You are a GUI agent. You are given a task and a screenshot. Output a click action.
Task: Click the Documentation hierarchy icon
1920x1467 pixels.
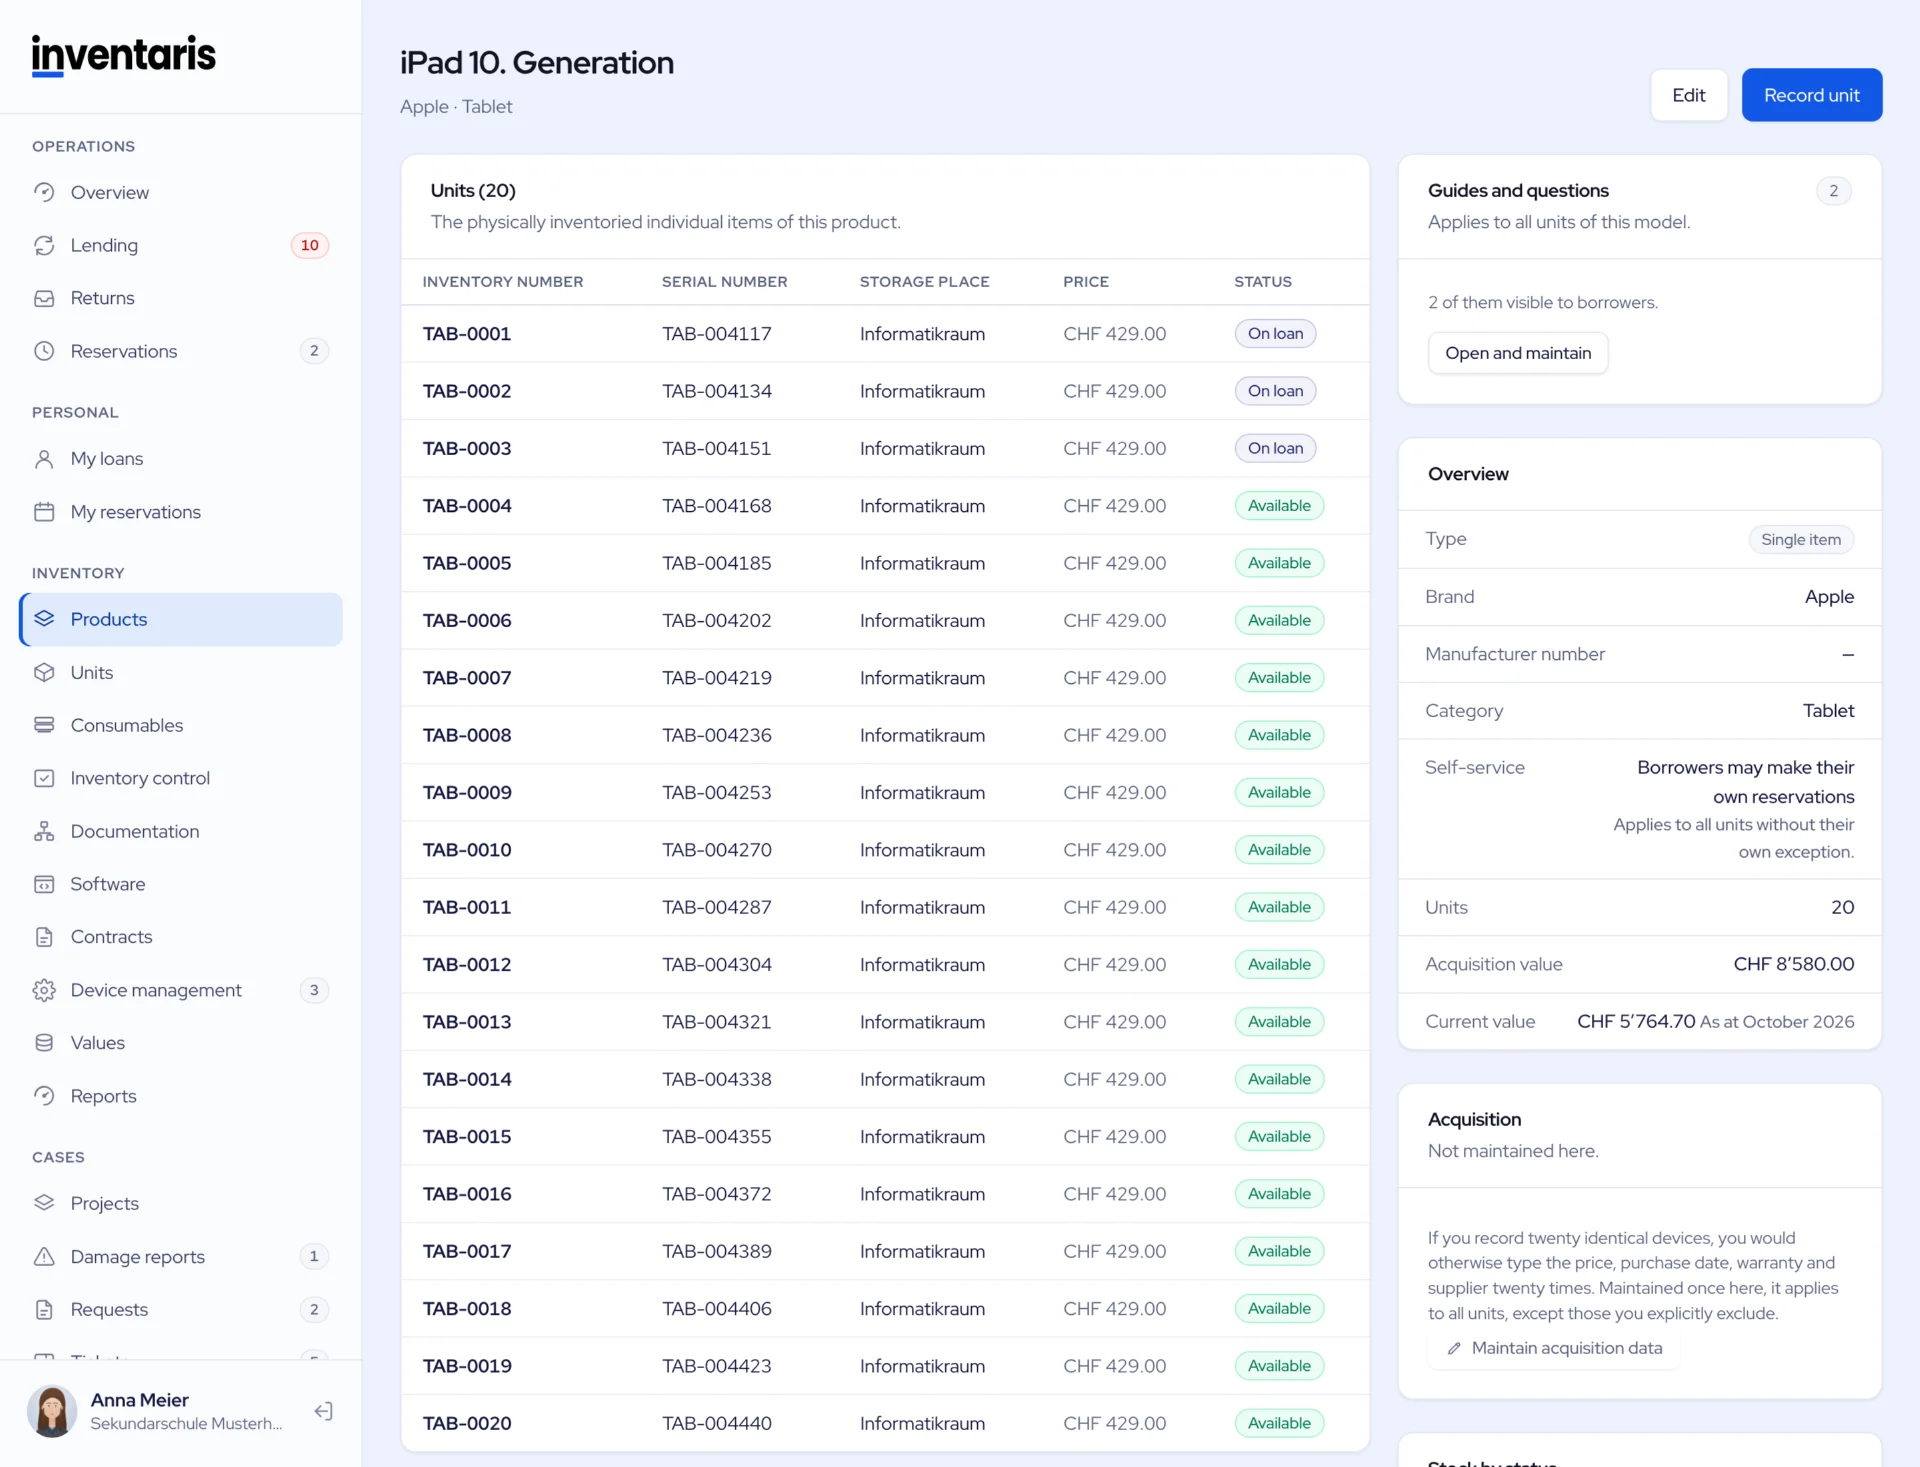pos(44,831)
